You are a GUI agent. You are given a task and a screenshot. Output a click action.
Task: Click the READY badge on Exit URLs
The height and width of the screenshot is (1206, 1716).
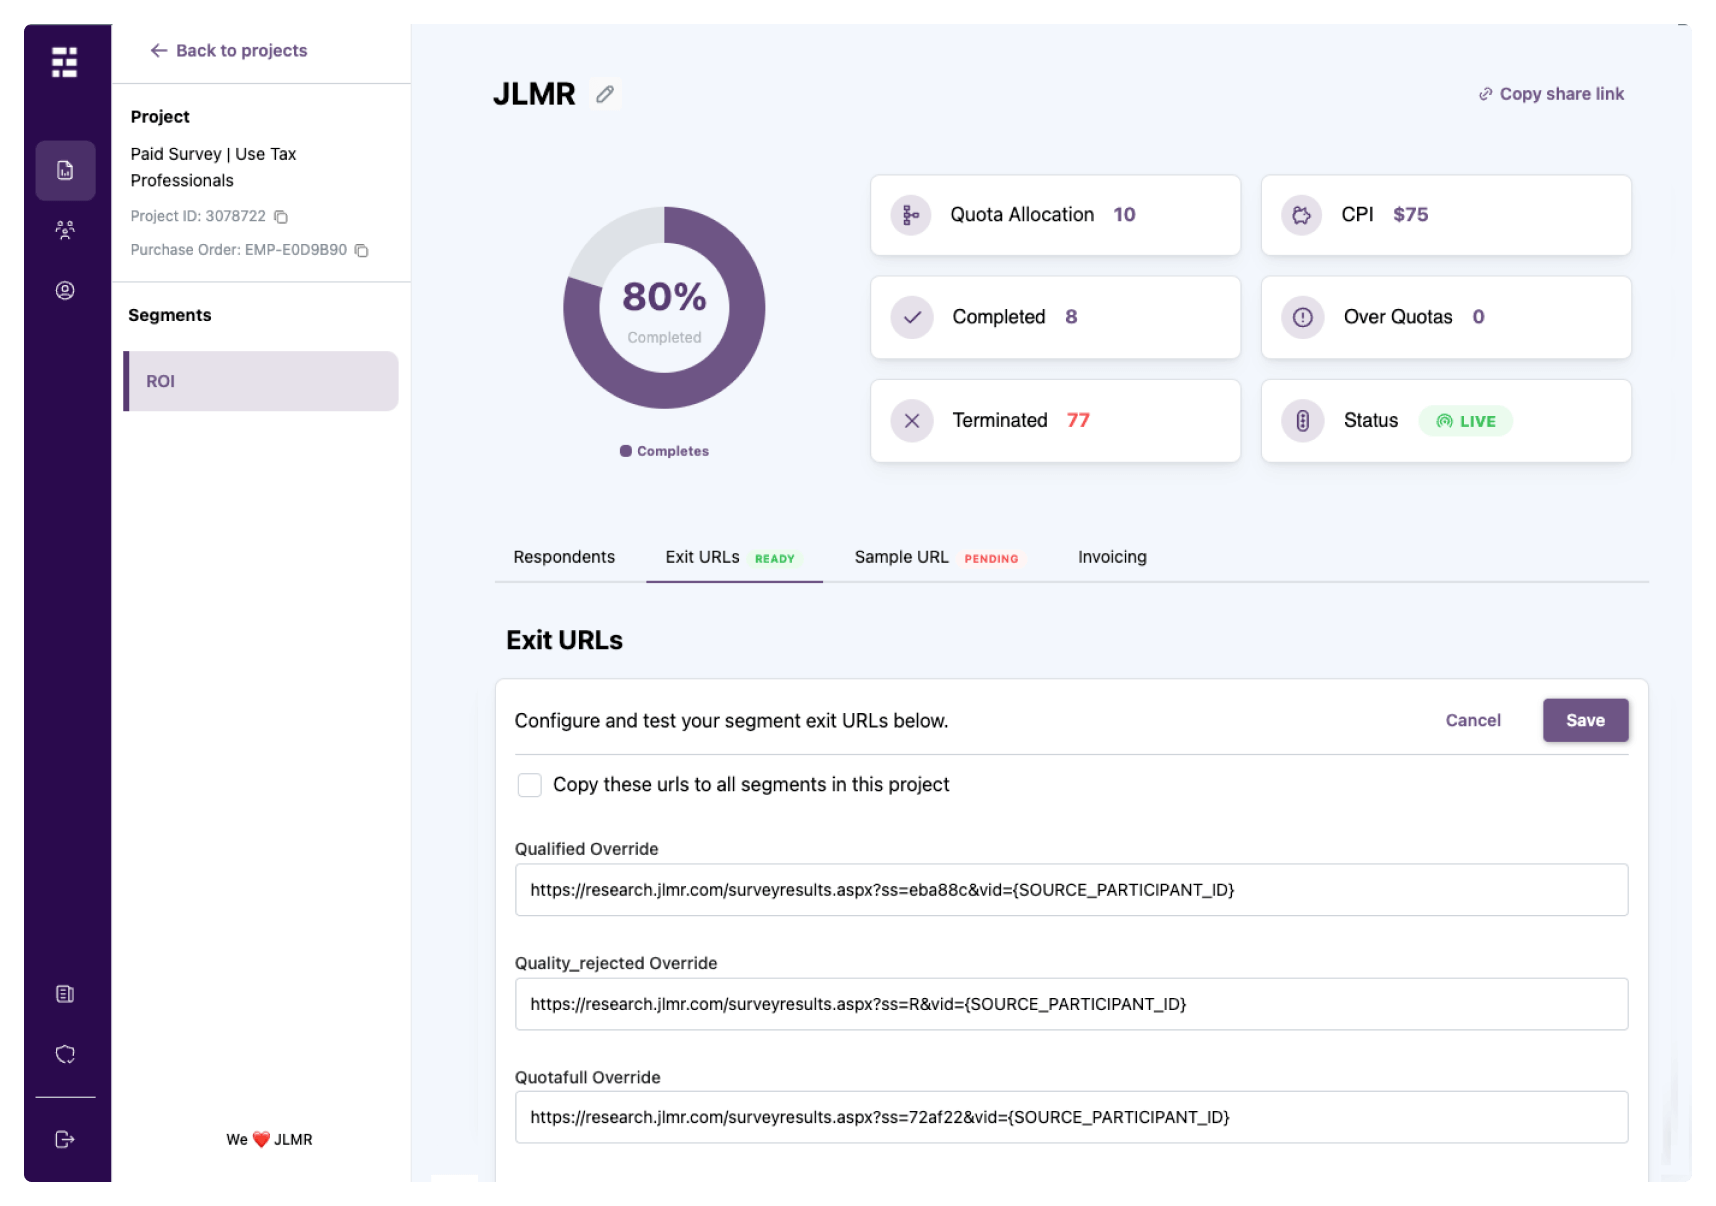775,559
